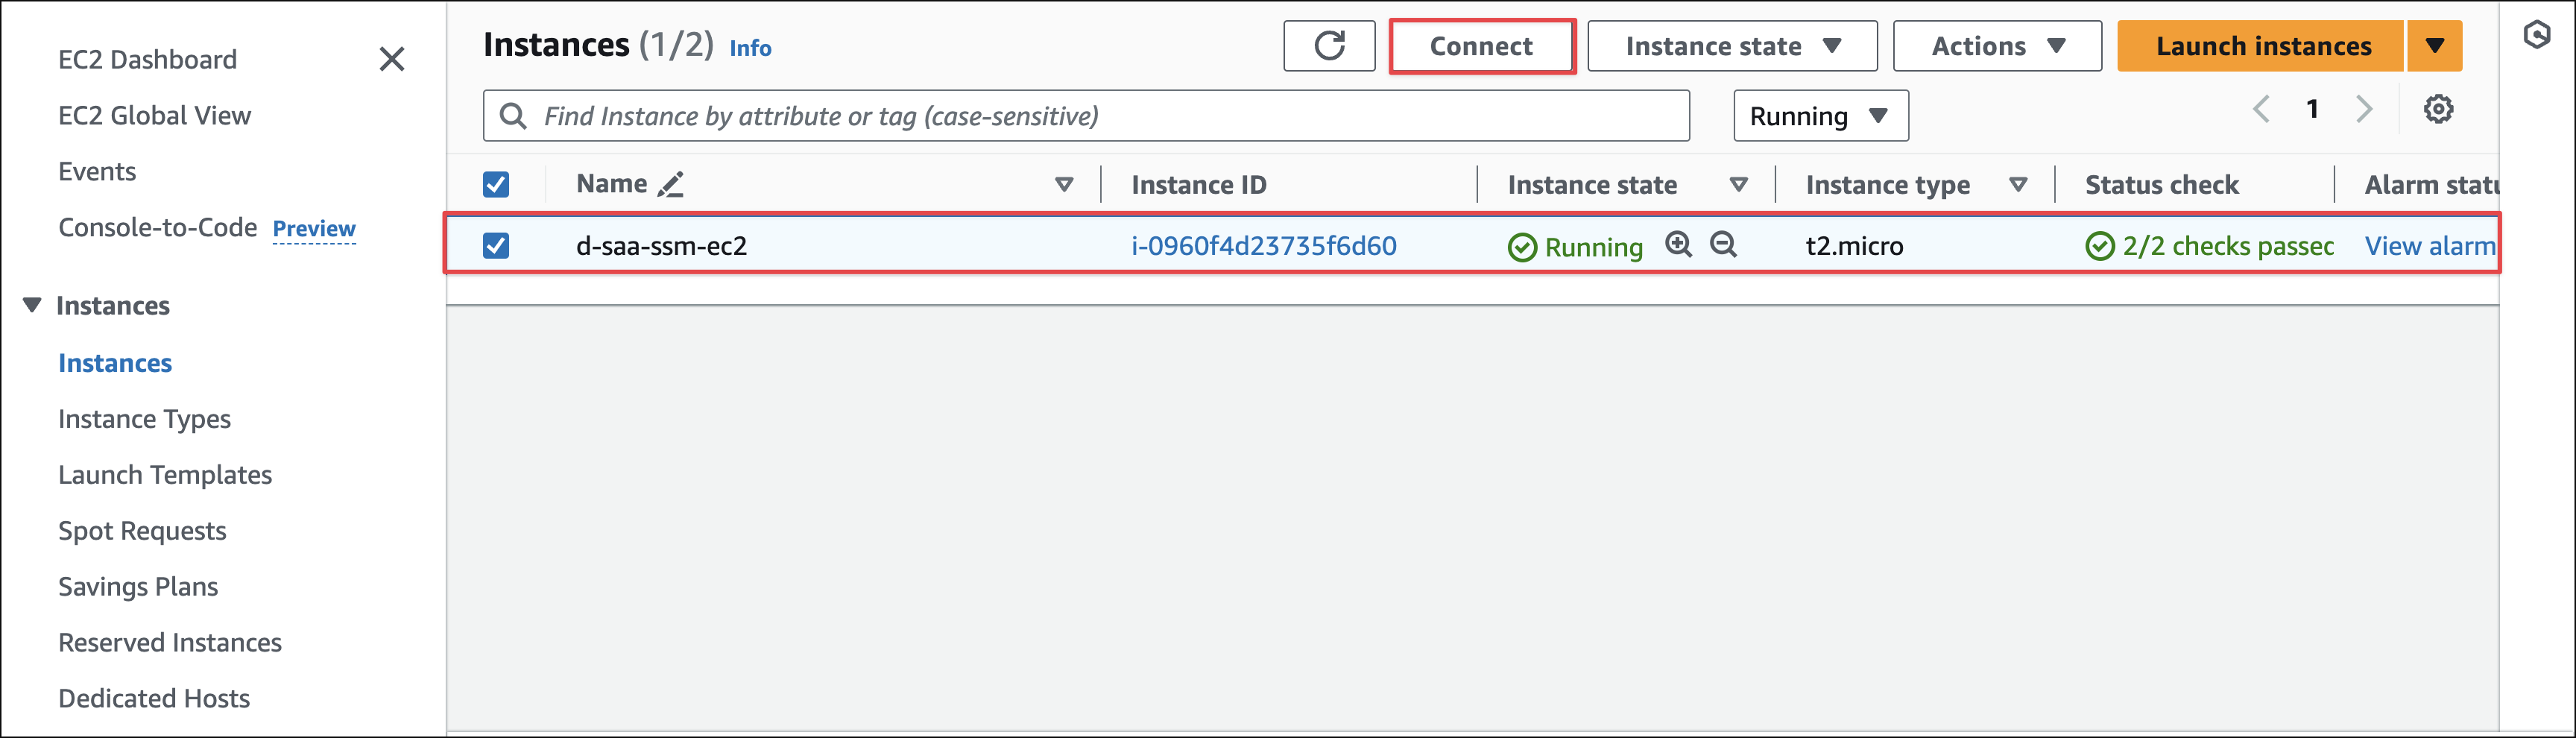Open the Instance state dropdown button
Screen dimensions: 2576x738
(x=1731, y=46)
